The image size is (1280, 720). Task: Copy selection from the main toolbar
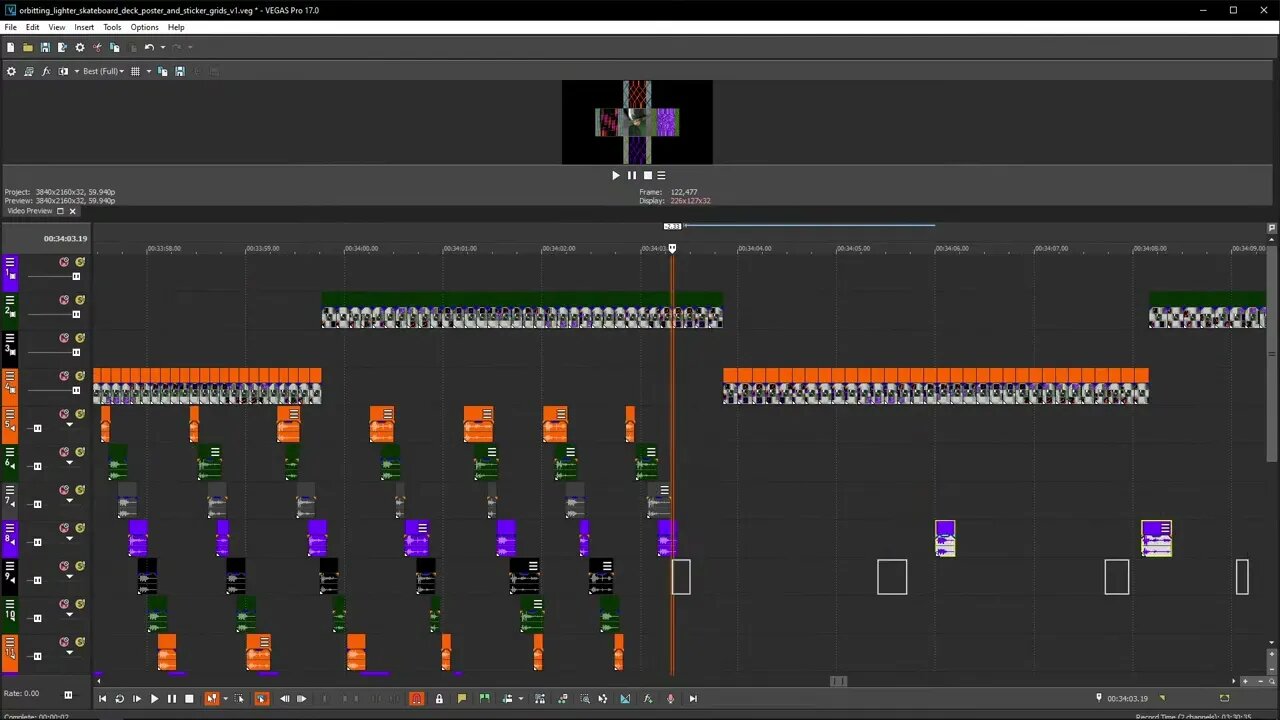(115, 47)
